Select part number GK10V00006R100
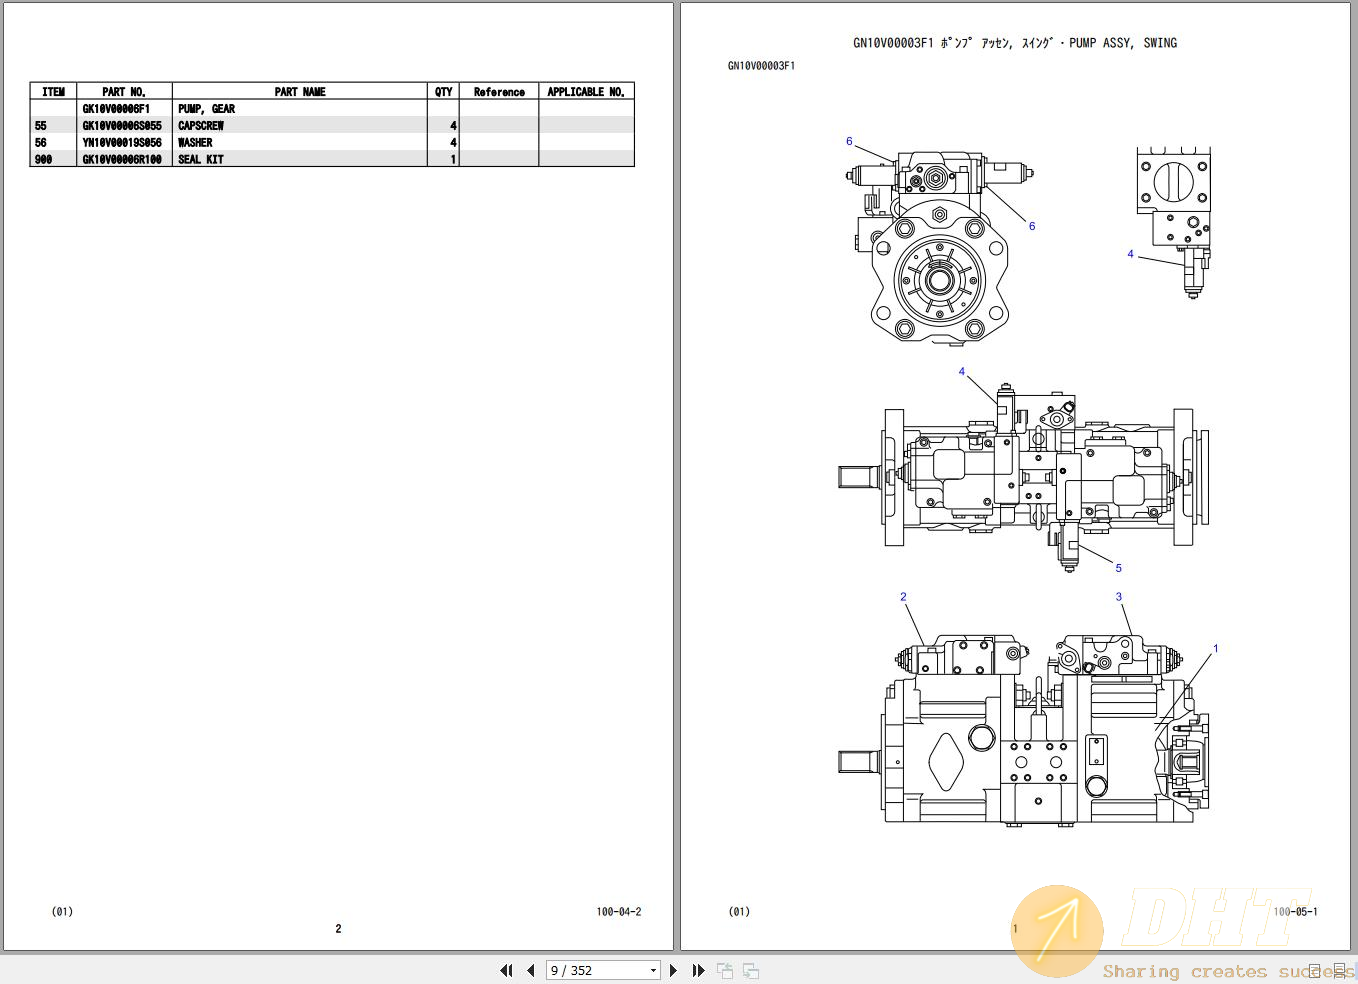 click(122, 159)
